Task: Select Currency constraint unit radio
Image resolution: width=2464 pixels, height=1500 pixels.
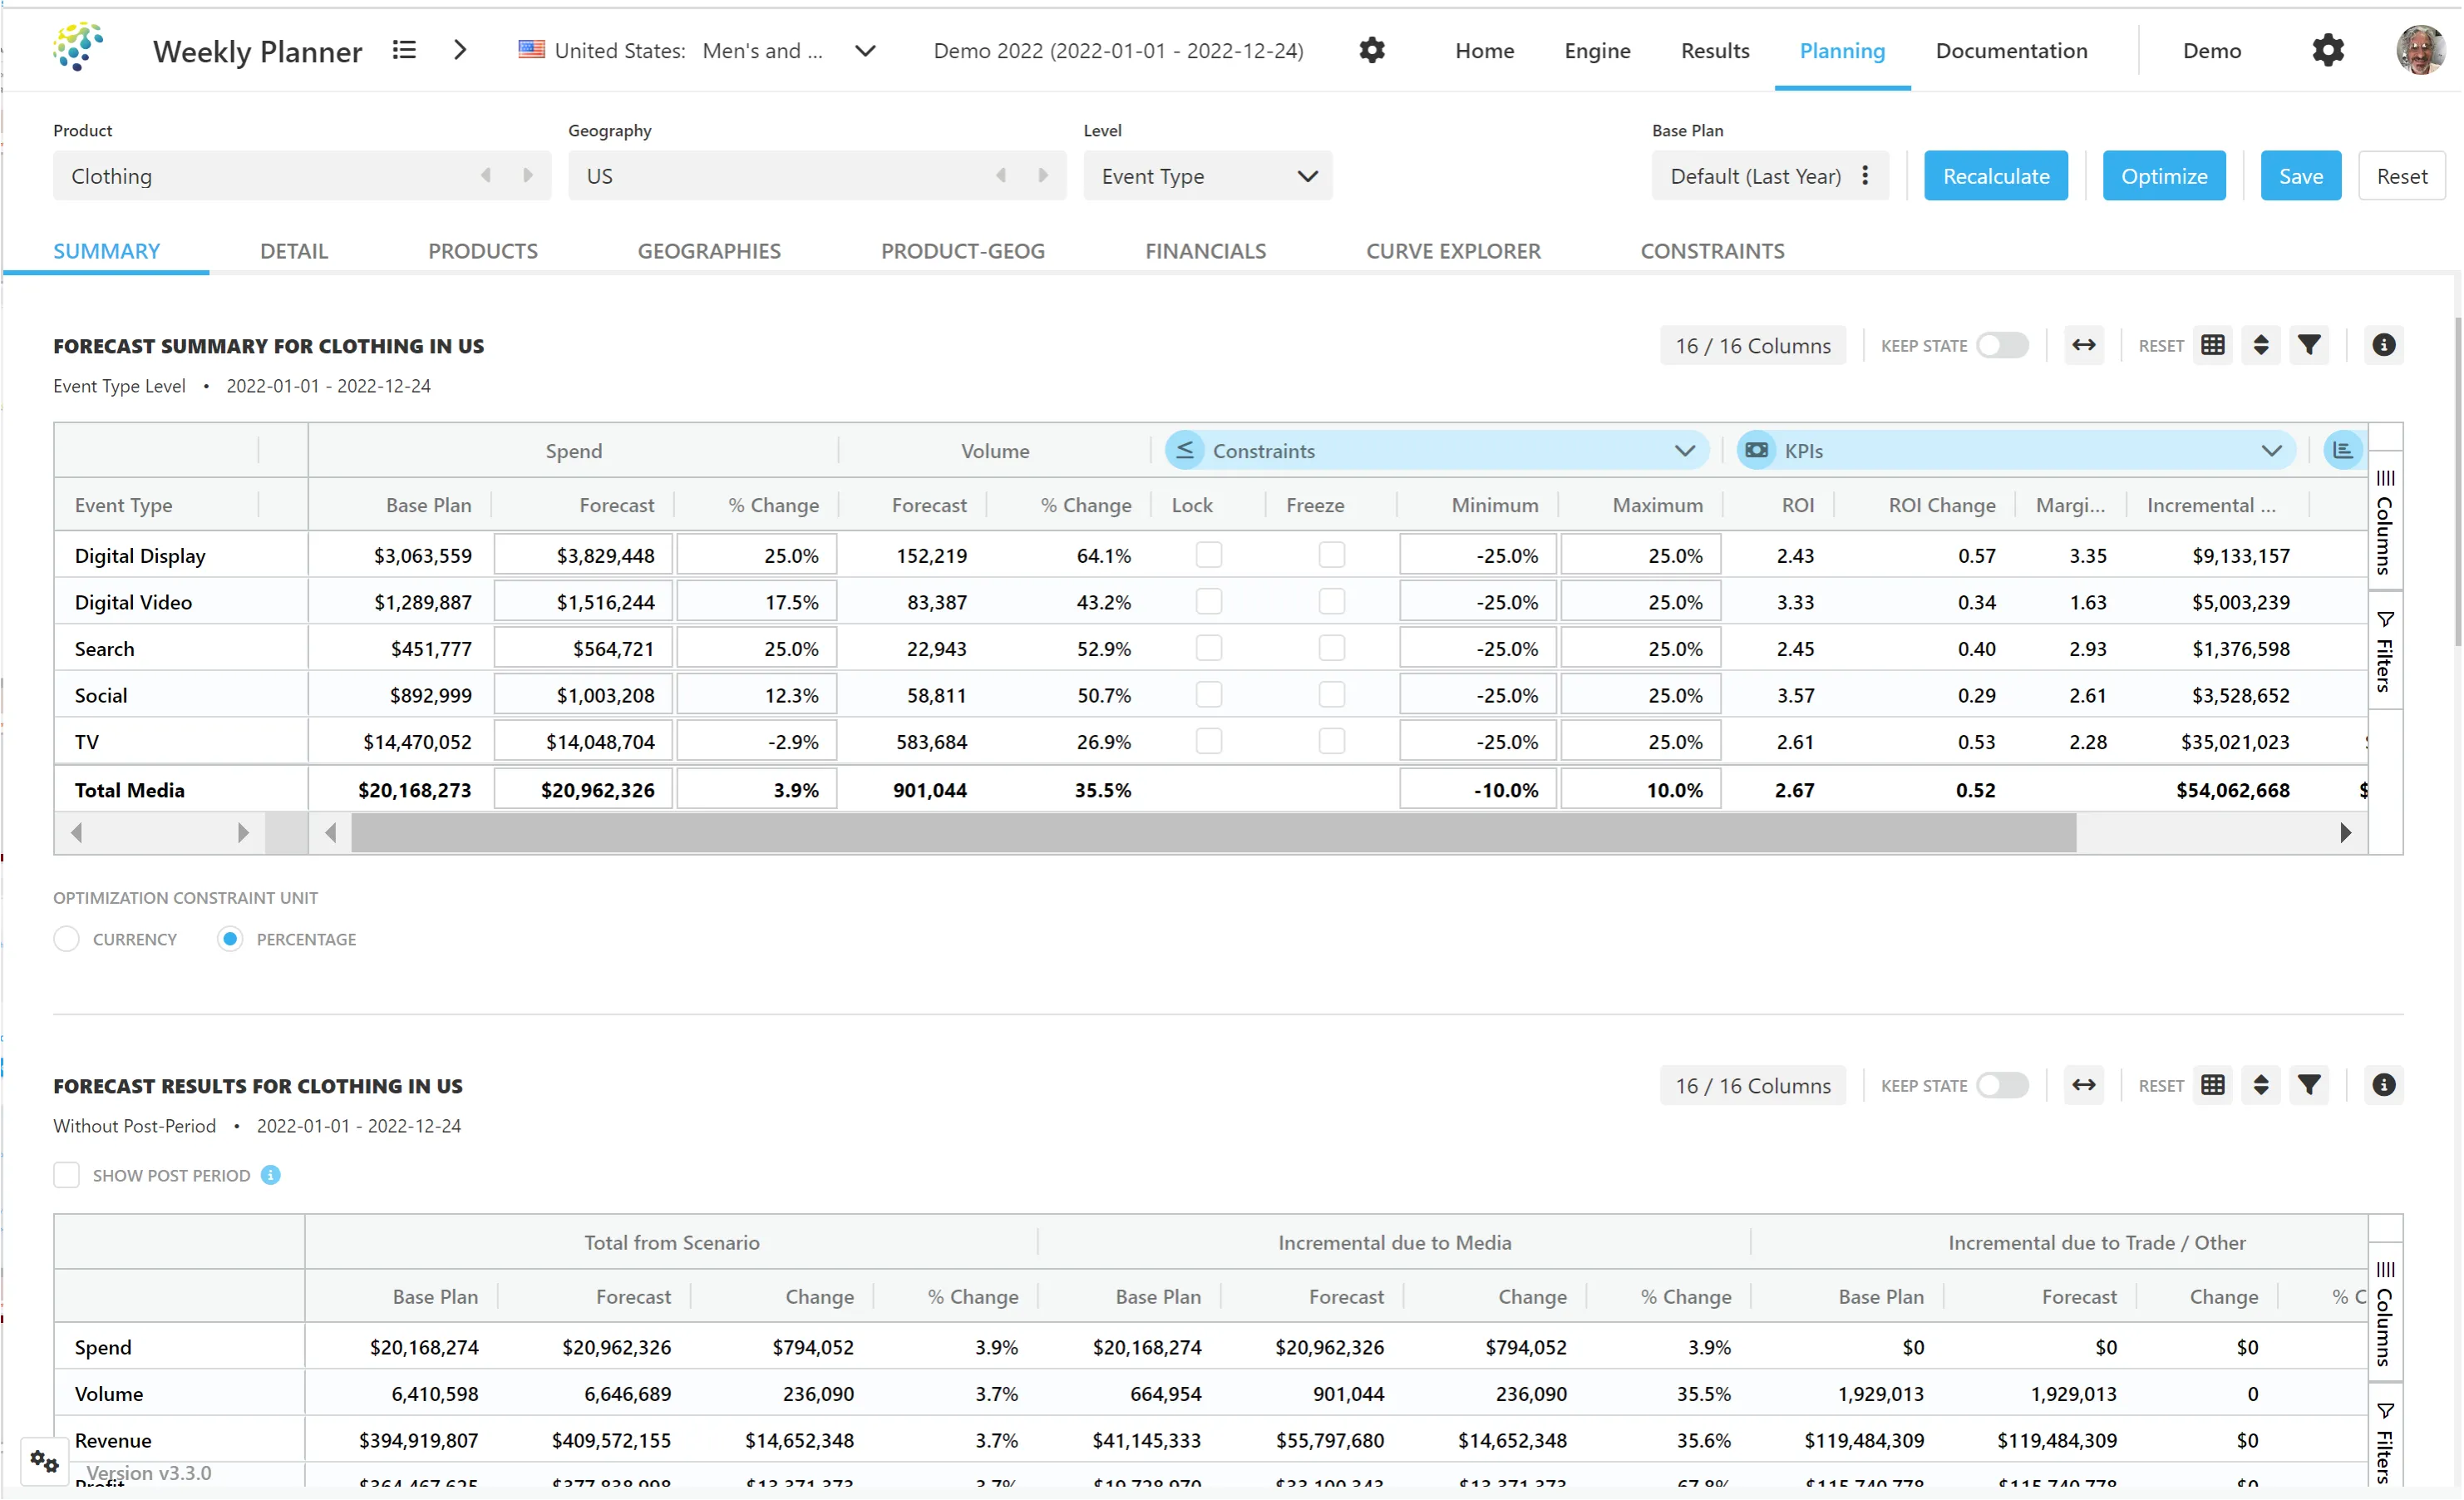Action: click(66, 939)
